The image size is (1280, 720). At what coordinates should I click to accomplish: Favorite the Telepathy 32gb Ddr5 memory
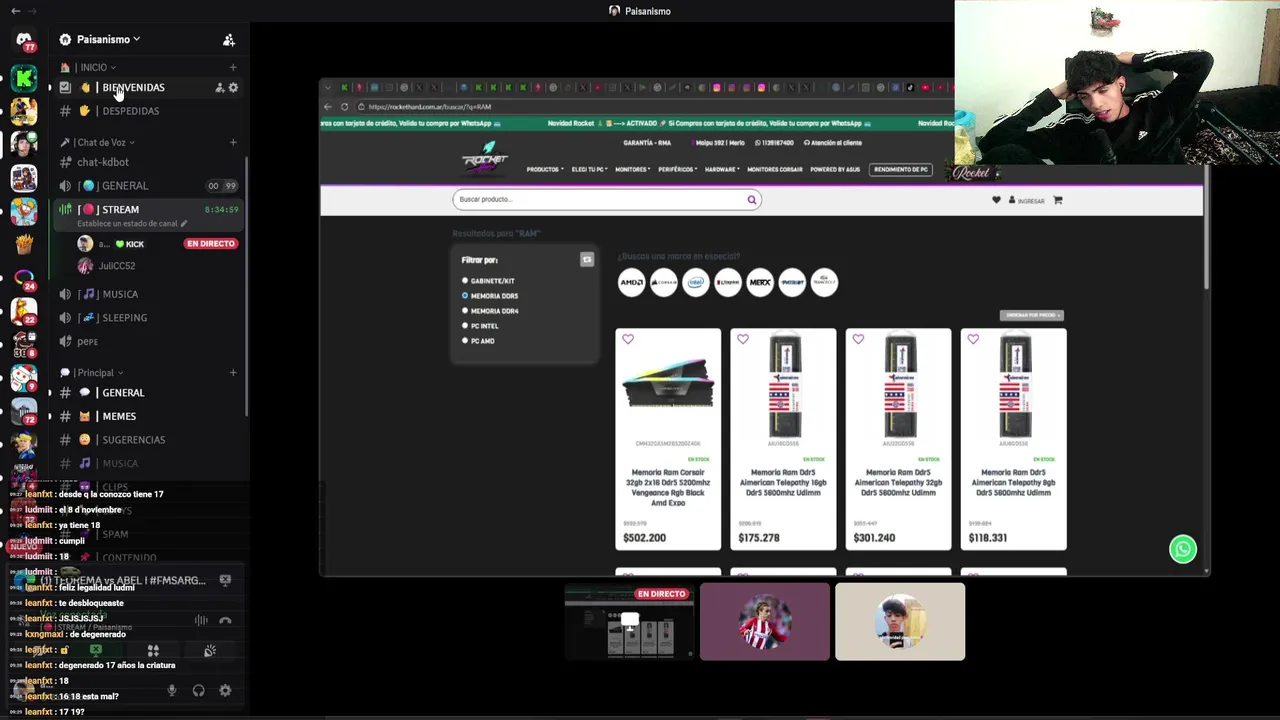(858, 339)
